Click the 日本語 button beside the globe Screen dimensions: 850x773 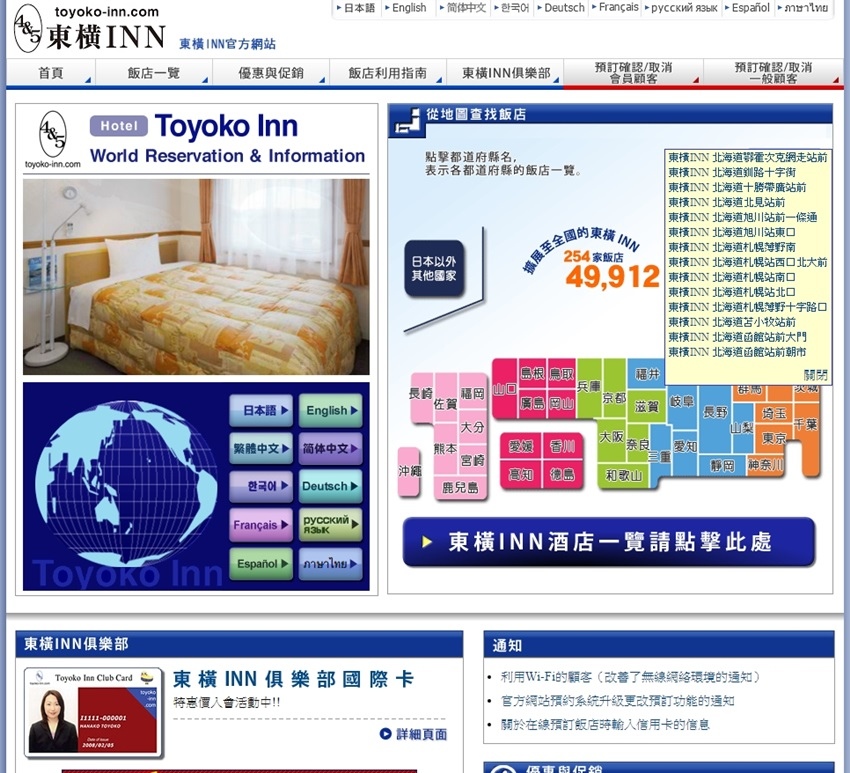pyautogui.click(x=261, y=411)
